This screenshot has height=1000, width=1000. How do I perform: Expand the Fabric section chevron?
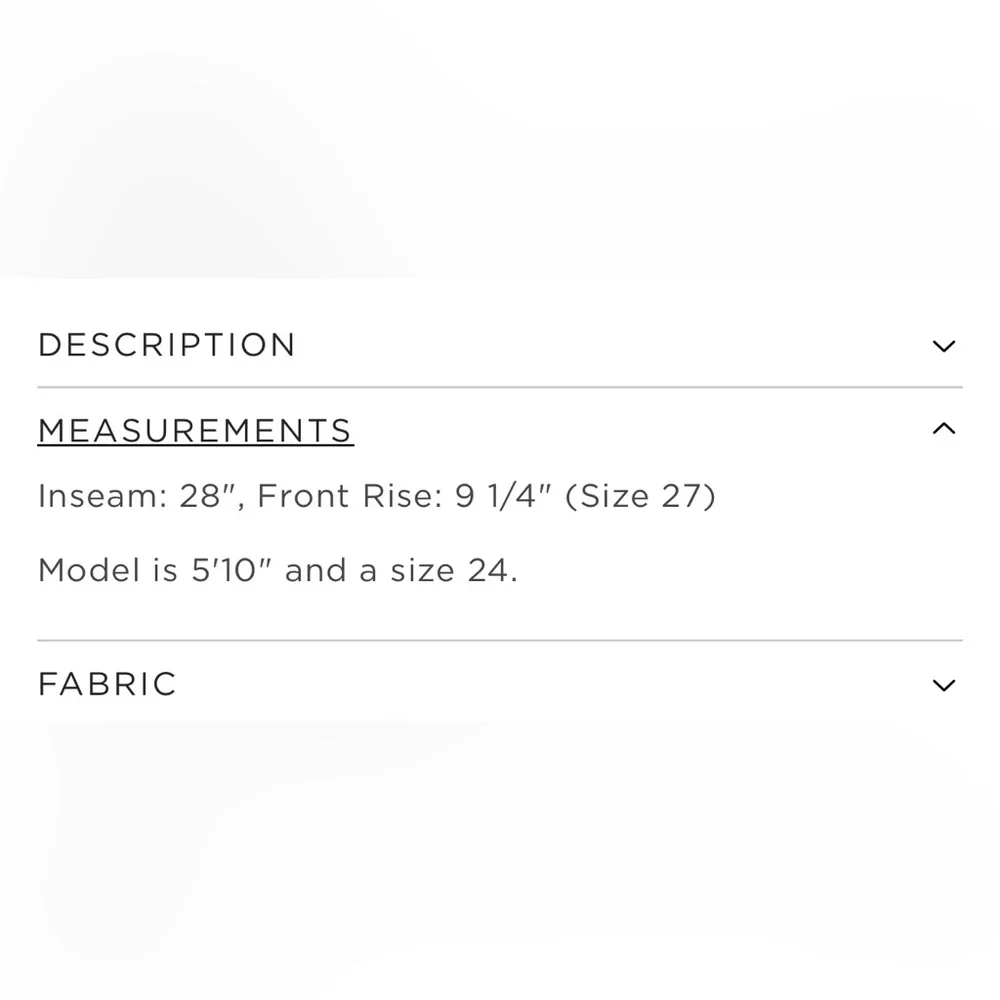943,685
